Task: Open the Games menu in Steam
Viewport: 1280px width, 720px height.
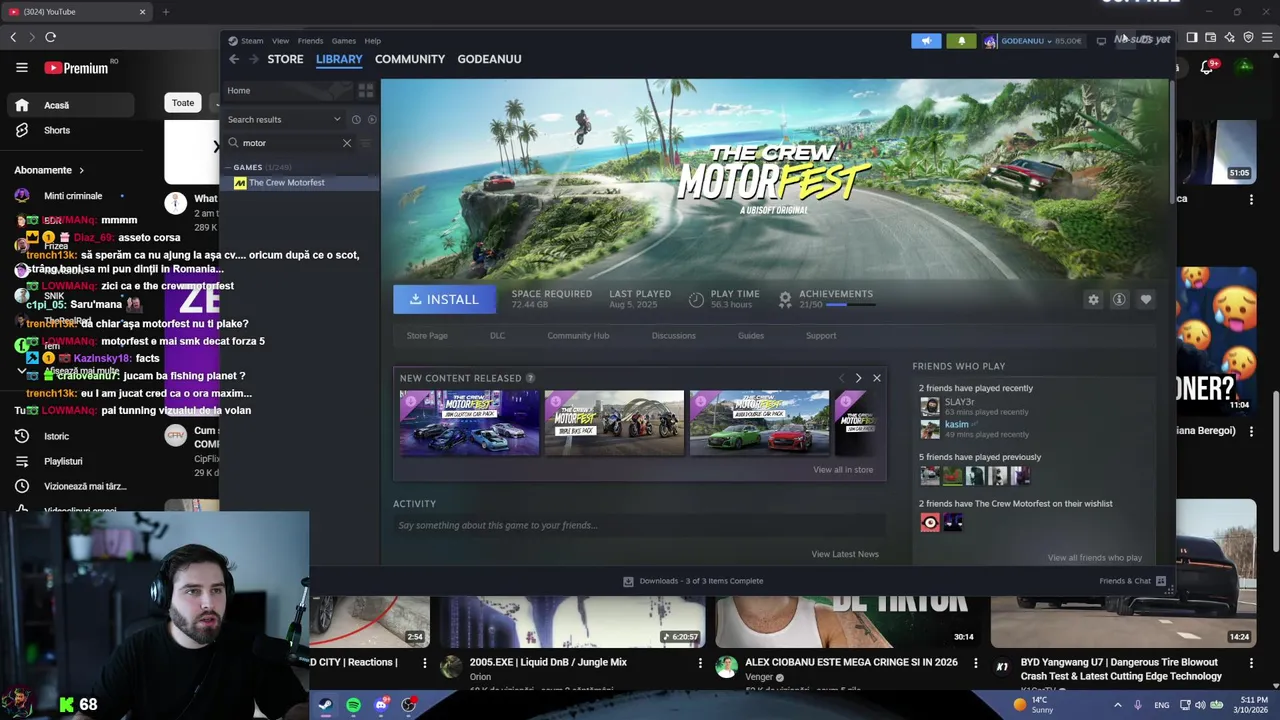Action: (343, 41)
